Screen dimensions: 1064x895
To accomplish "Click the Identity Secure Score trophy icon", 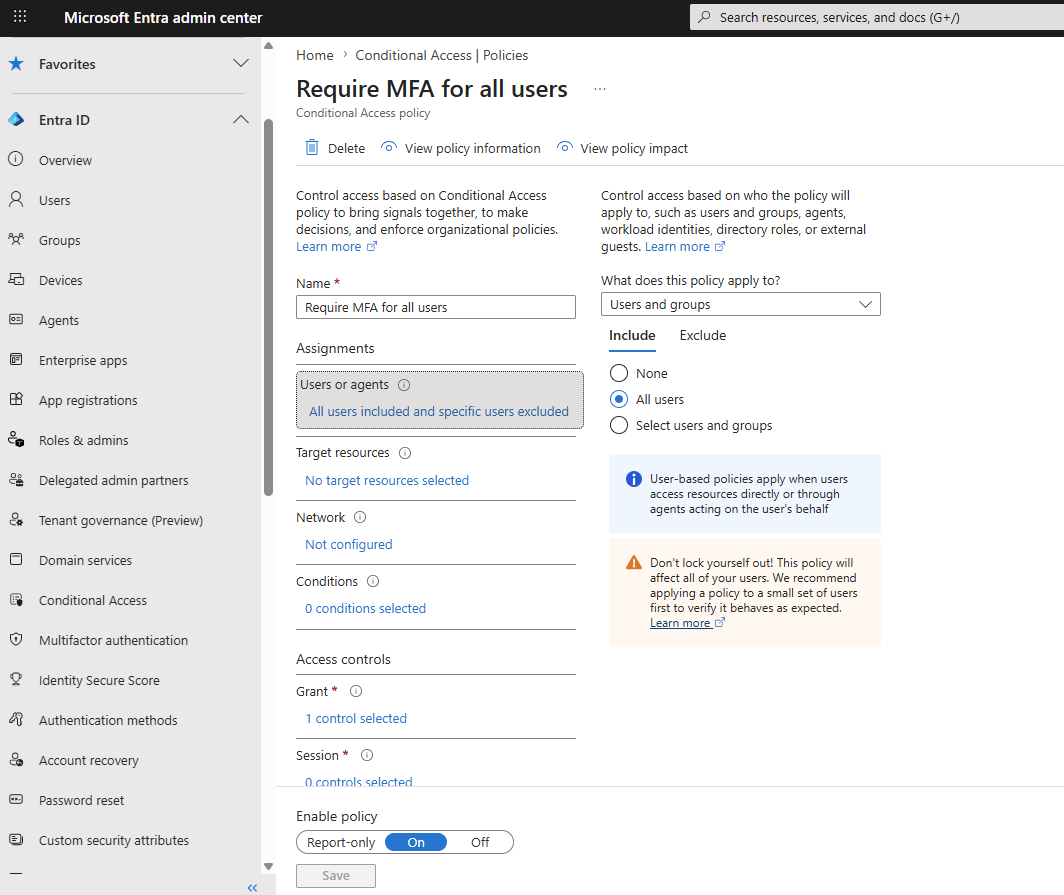I will pos(16,679).
